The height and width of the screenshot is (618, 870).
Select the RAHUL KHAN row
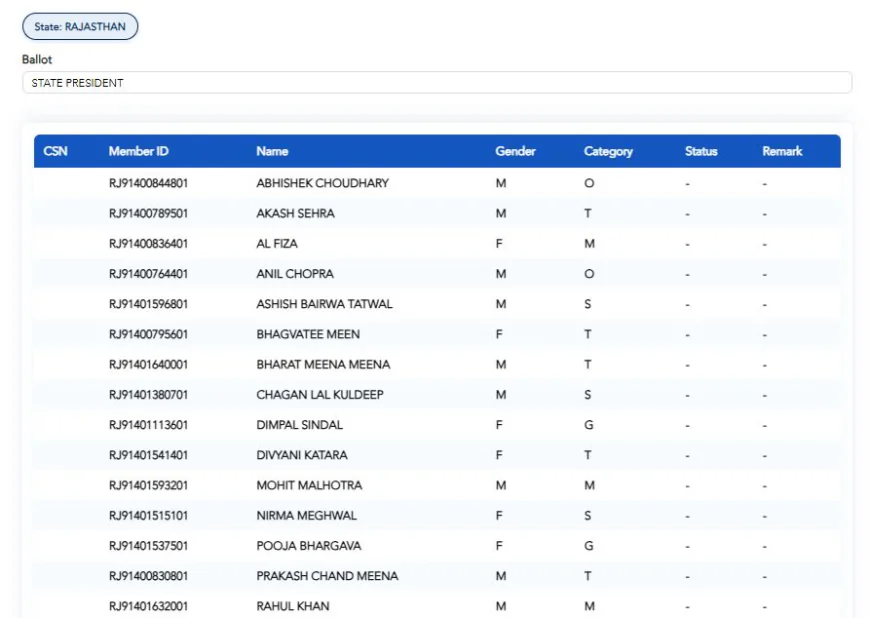pos(292,606)
